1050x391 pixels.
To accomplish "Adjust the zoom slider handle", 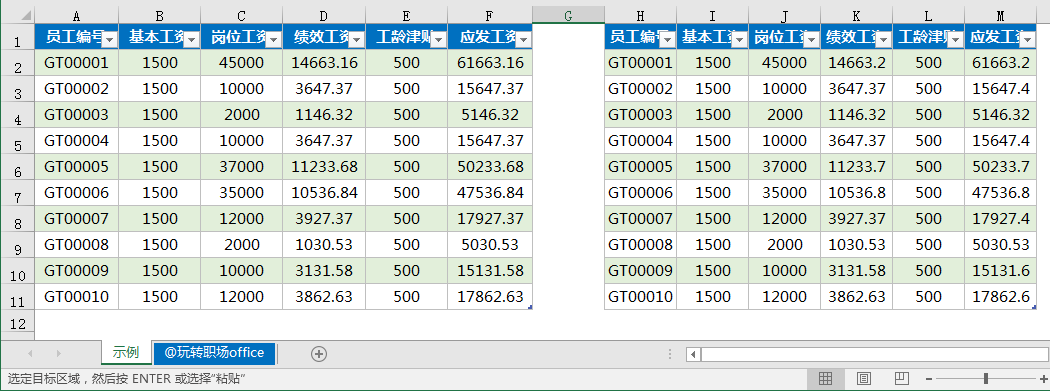I will tap(986, 380).
